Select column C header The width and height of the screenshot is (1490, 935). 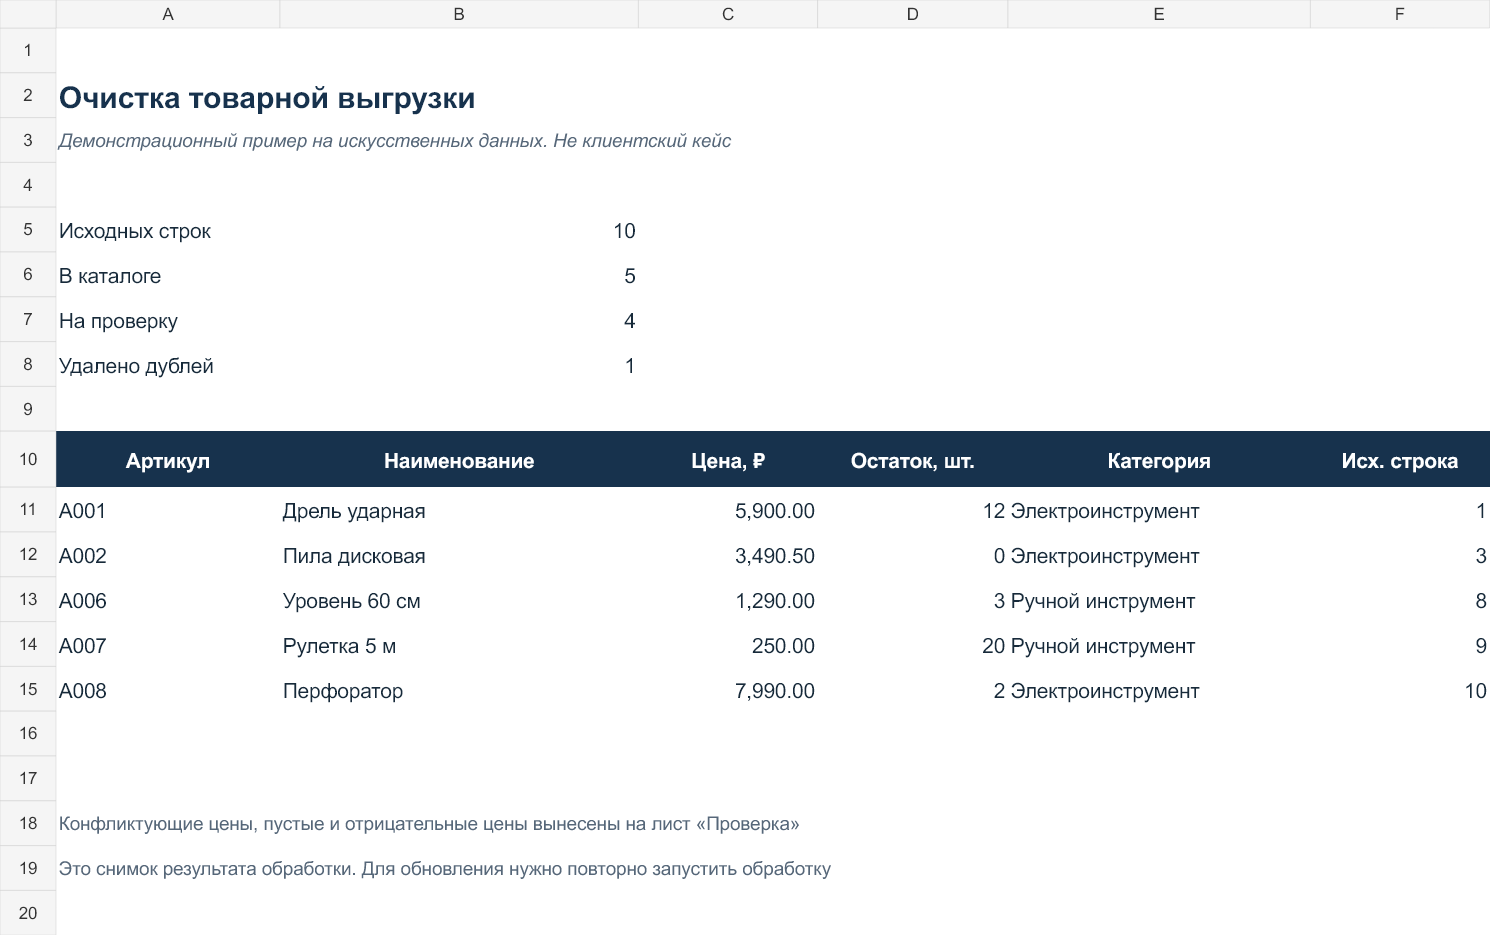tap(728, 14)
